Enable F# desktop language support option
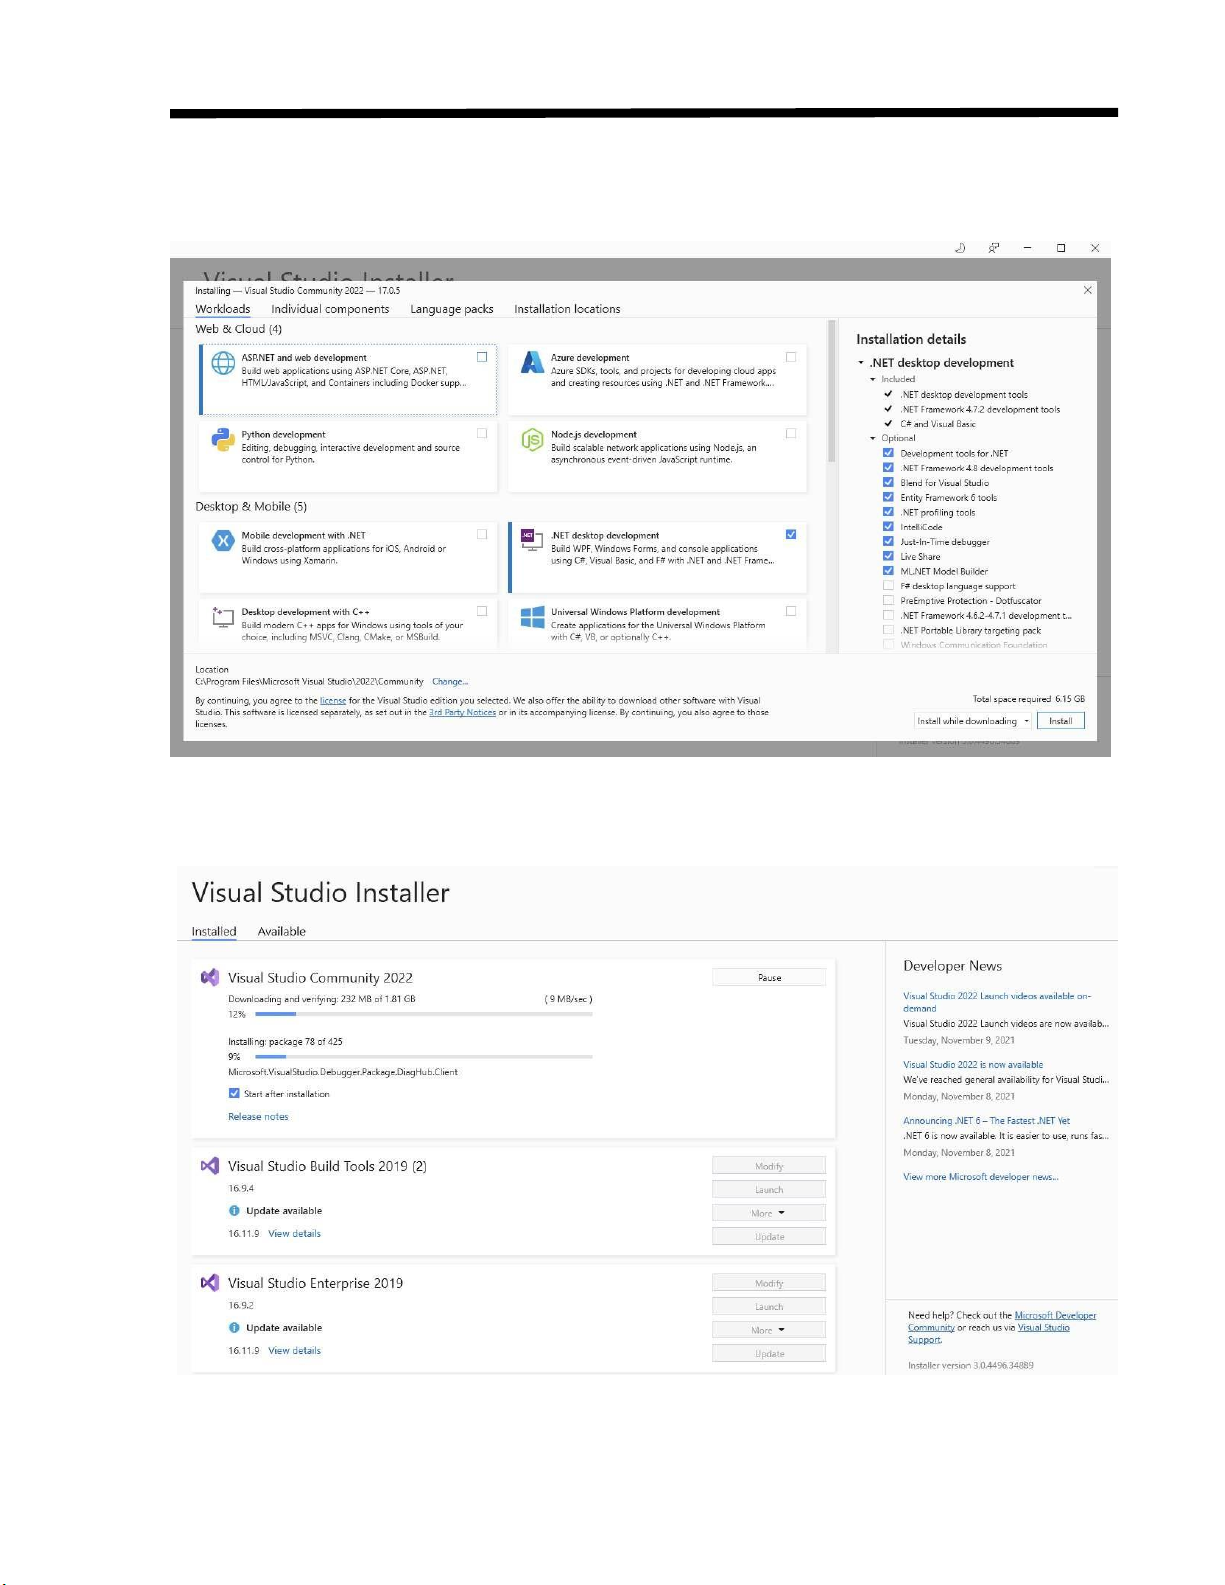 (888, 586)
